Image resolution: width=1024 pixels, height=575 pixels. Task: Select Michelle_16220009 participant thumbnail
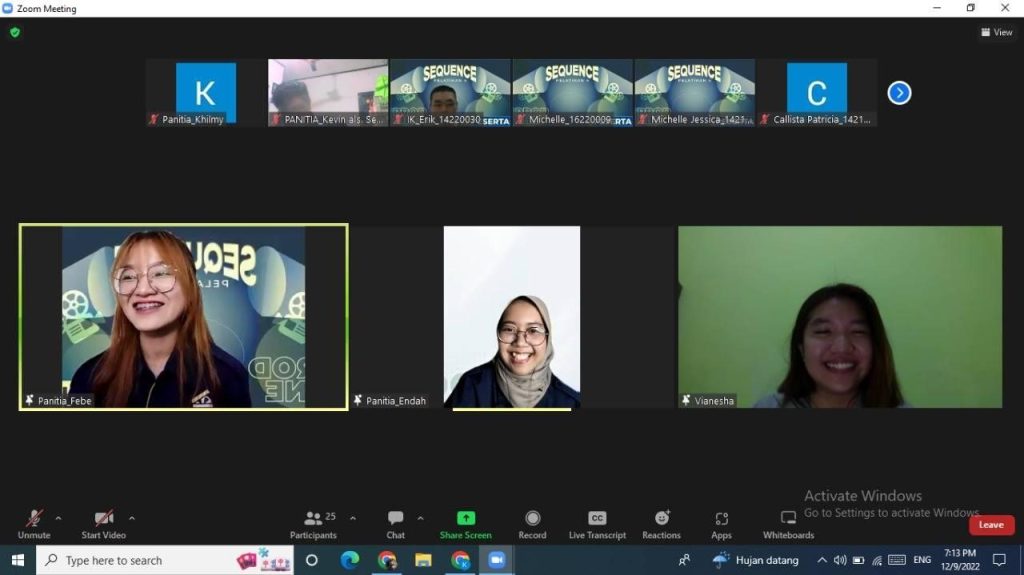572,93
